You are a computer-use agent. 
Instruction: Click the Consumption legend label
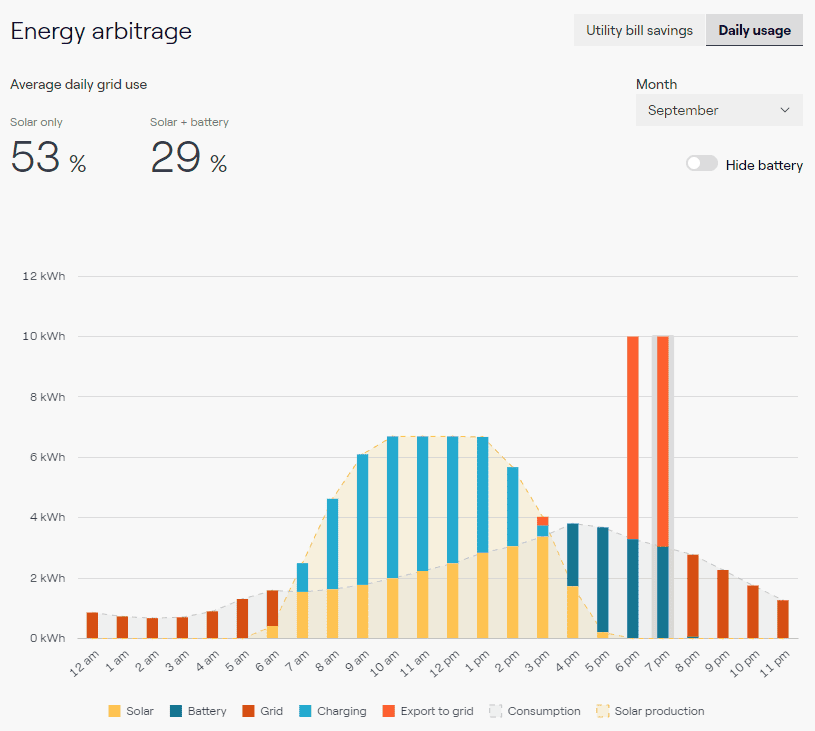[x=544, y=711]
